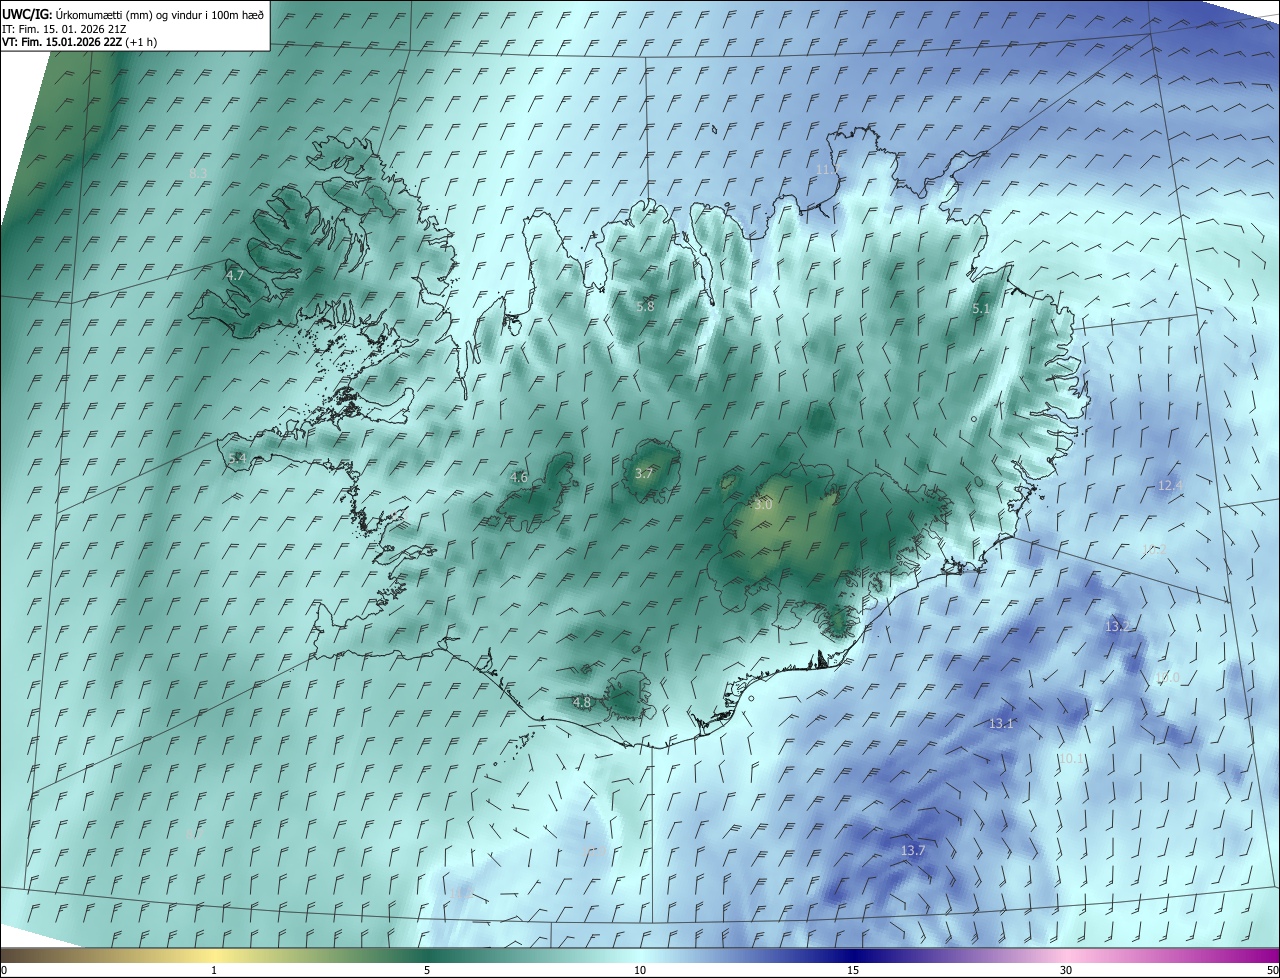Click the 4.7 value over the Westfjords
Screen dimensions: 1280x978
pyautogui.click(x=235, y=275)
